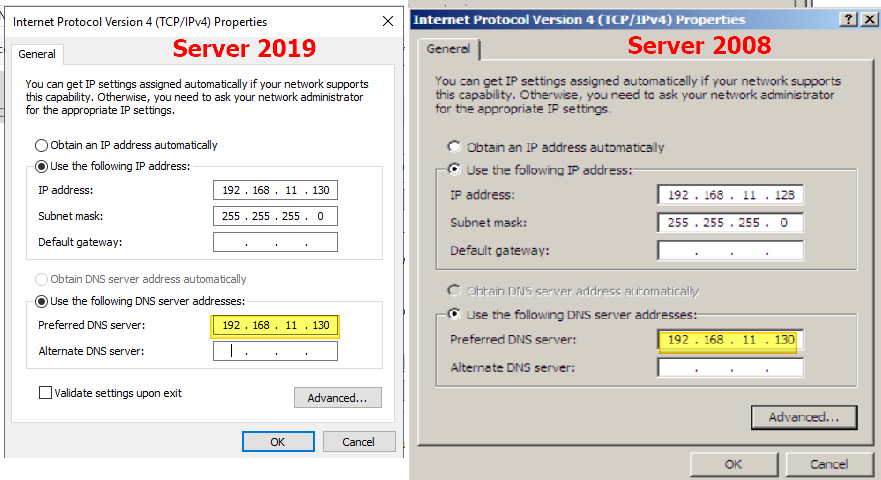Image resolution: width=881 pixels, height=480 pixels.
Task: Cancel the Server 2019 dialog
Action: point(359,442)
